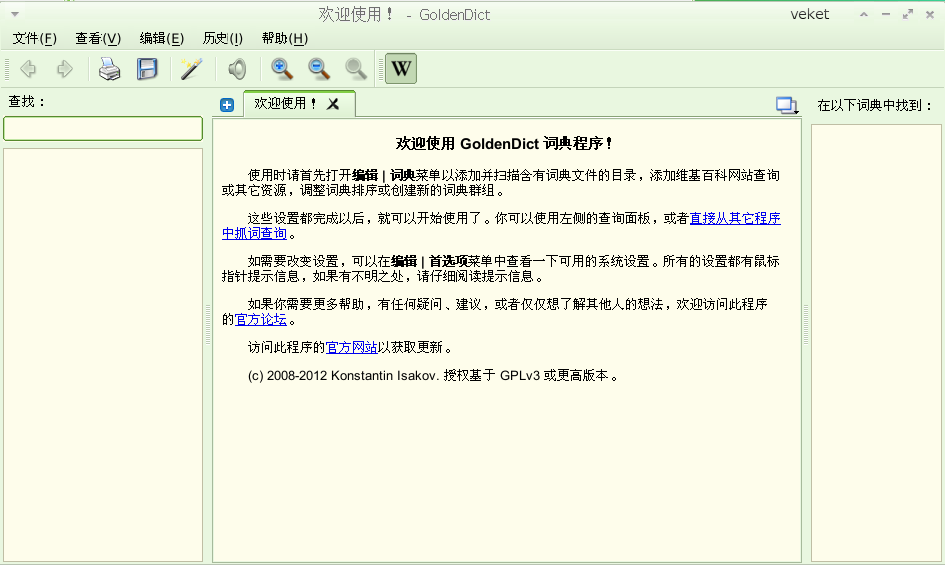Reset zoom with the plain magnifier icon
The height and width of the screenshot is (566, 945).
coord(356,69)
